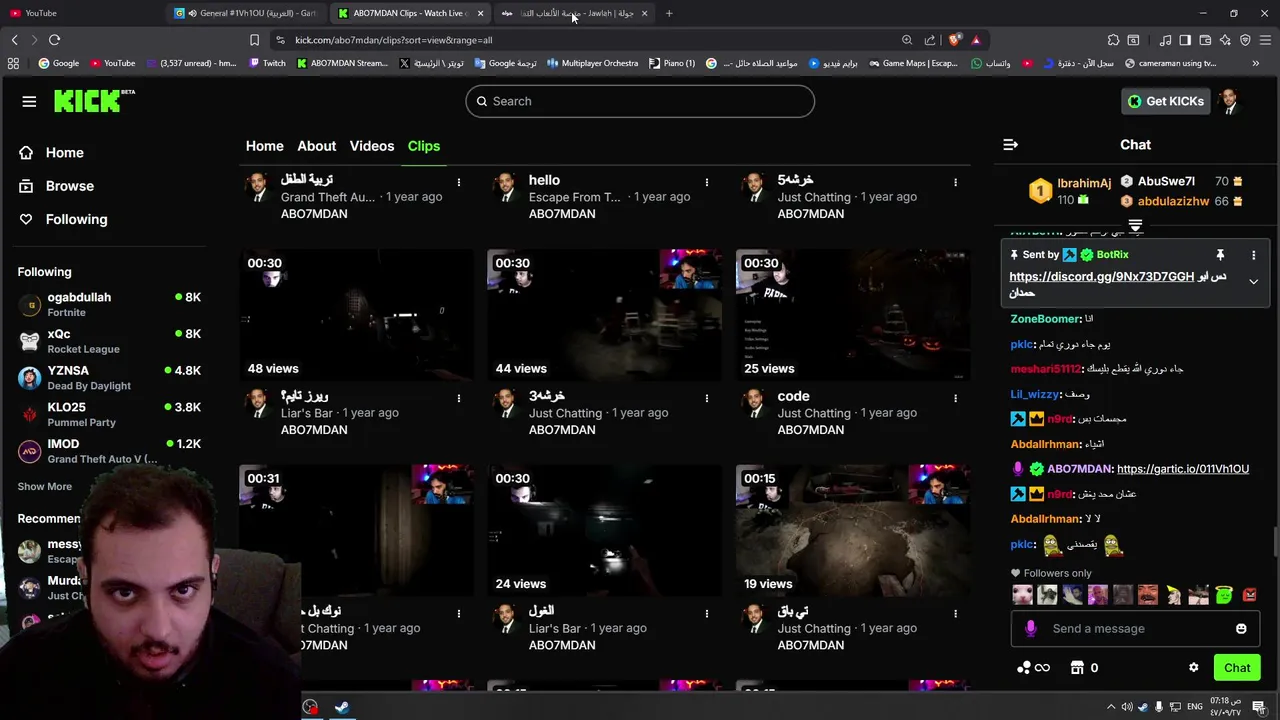Click the Brave Shields lion icon
The height and width of the screenshot is (720, 1280).
click(x=955, y=40)
